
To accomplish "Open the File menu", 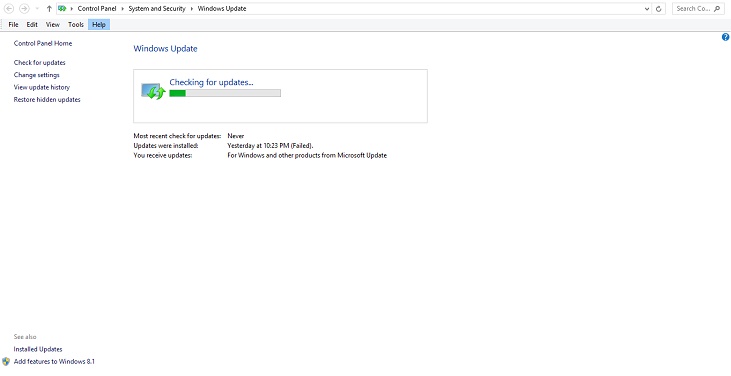I will coord(13,25).
